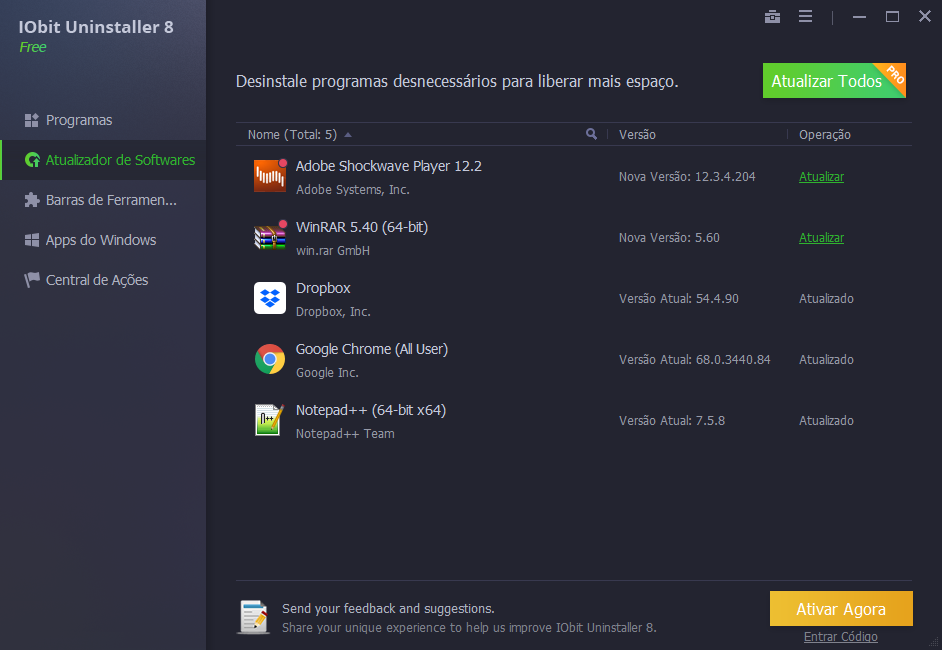Click the Programas grid icon
Viewport: 942px width, 650px height.
(x=31, y=120)
